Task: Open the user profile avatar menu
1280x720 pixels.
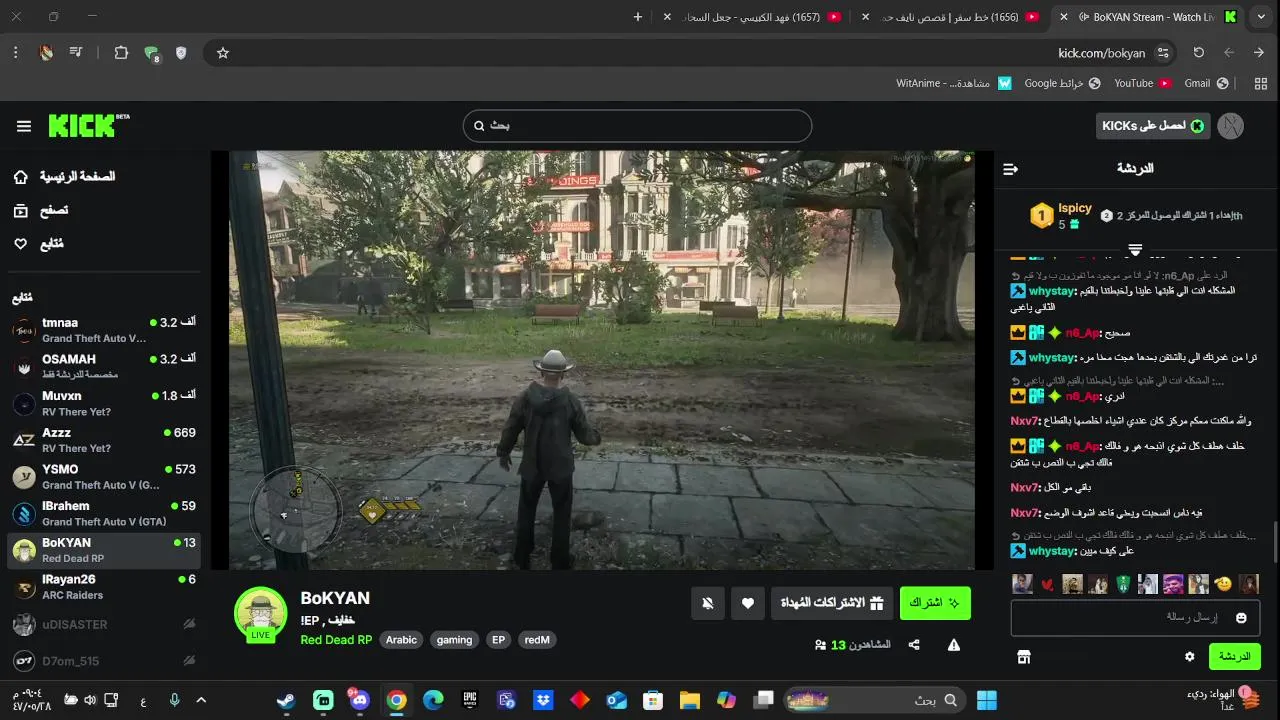Action: [x=1232, y=126]
